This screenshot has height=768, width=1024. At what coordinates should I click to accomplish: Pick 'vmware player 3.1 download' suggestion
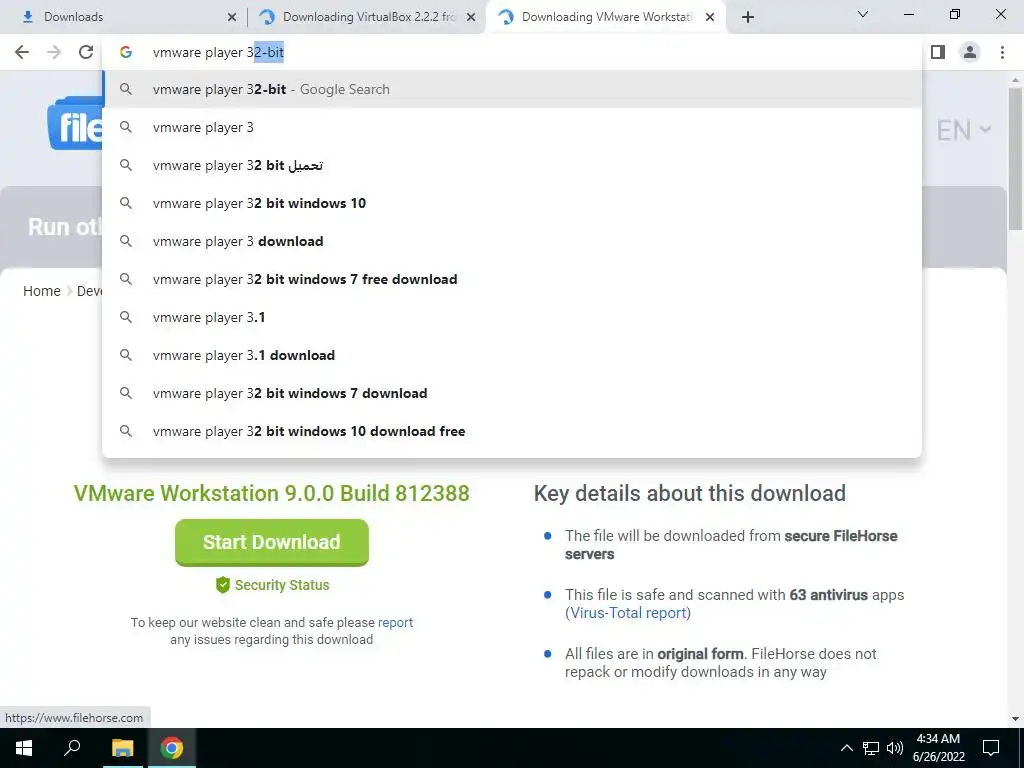[512, 355]
